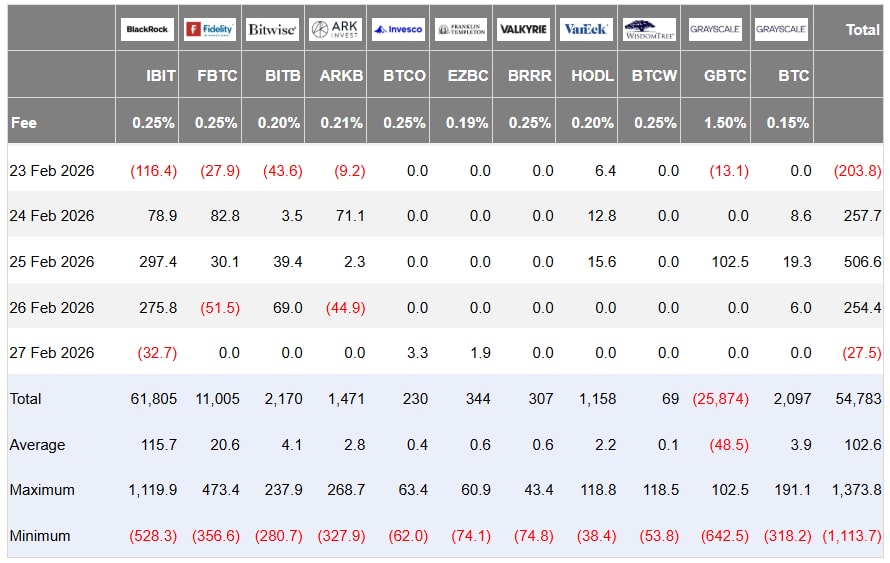
Task: Select the Franklin Templeton logo
Action: coord(461,30)
